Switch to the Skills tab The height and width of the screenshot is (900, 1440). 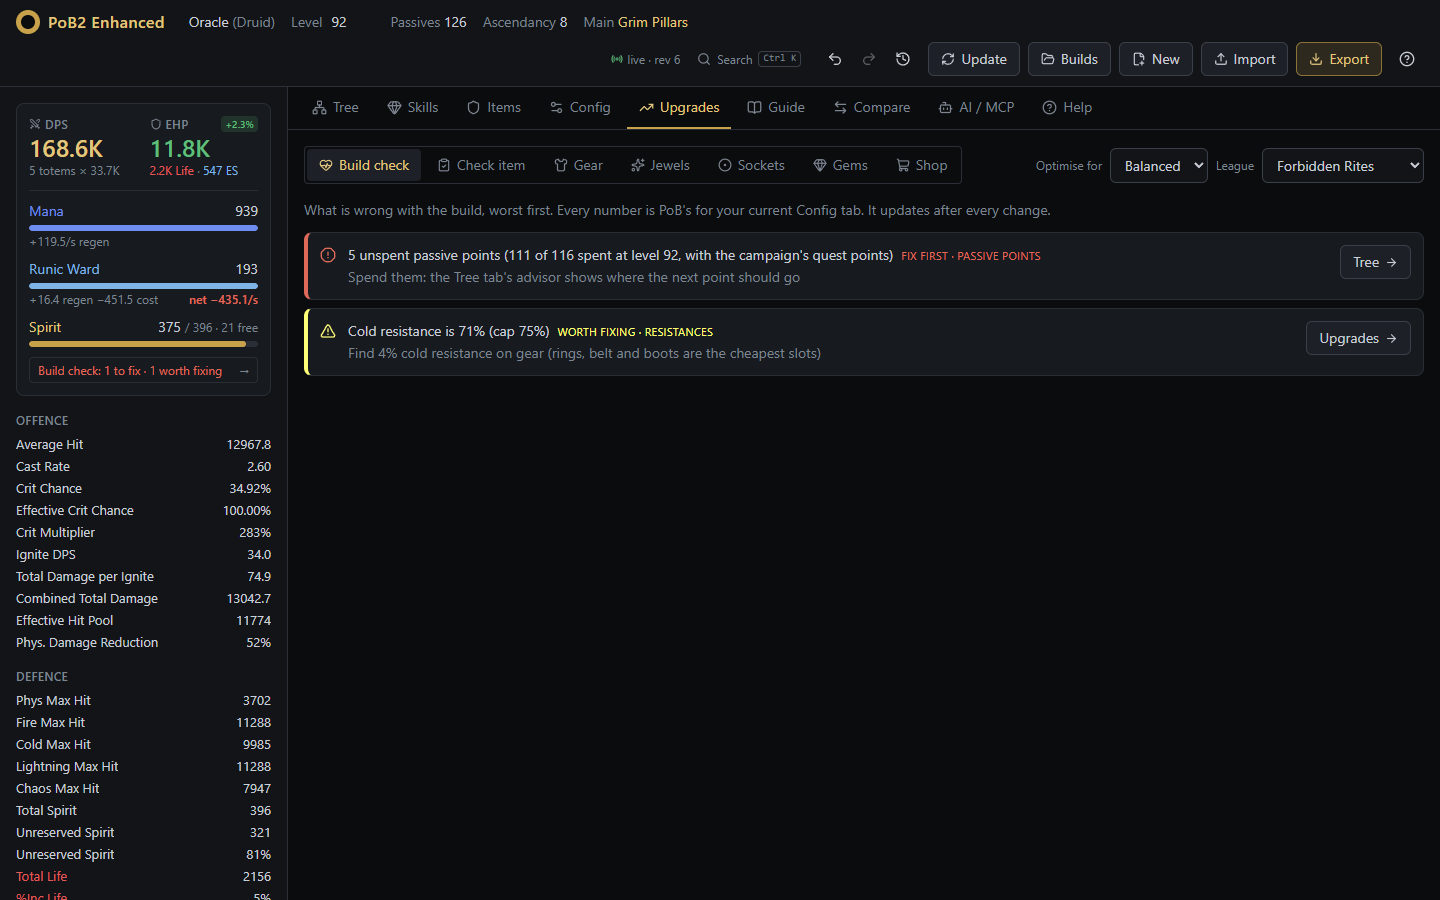click(x=413, y=107)
